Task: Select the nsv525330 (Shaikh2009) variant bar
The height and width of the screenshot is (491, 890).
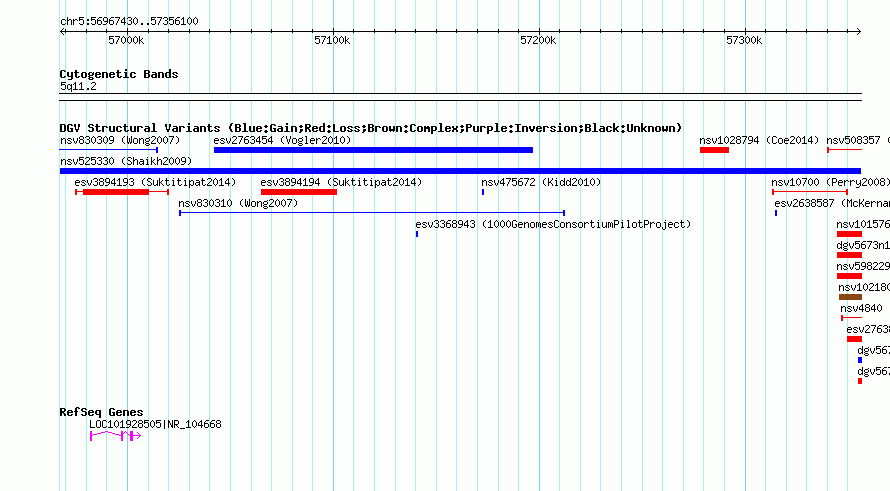Action: coord(460,171)
